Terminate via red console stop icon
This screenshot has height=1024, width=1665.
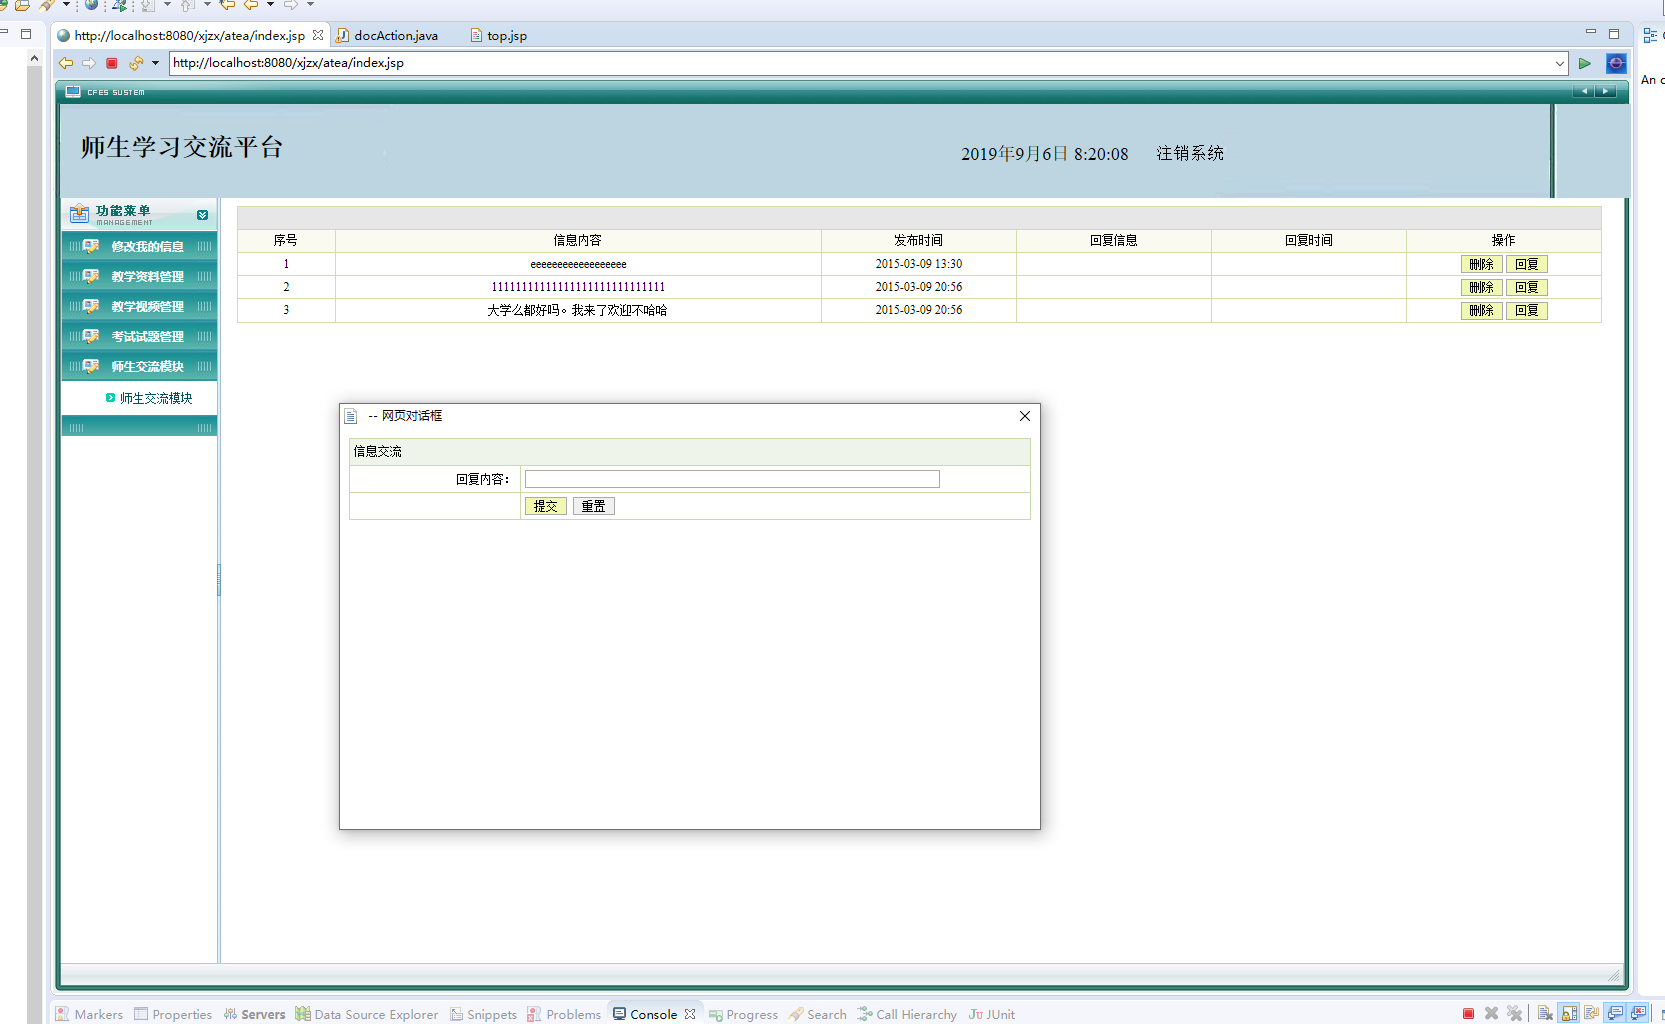point(1468,1013)
